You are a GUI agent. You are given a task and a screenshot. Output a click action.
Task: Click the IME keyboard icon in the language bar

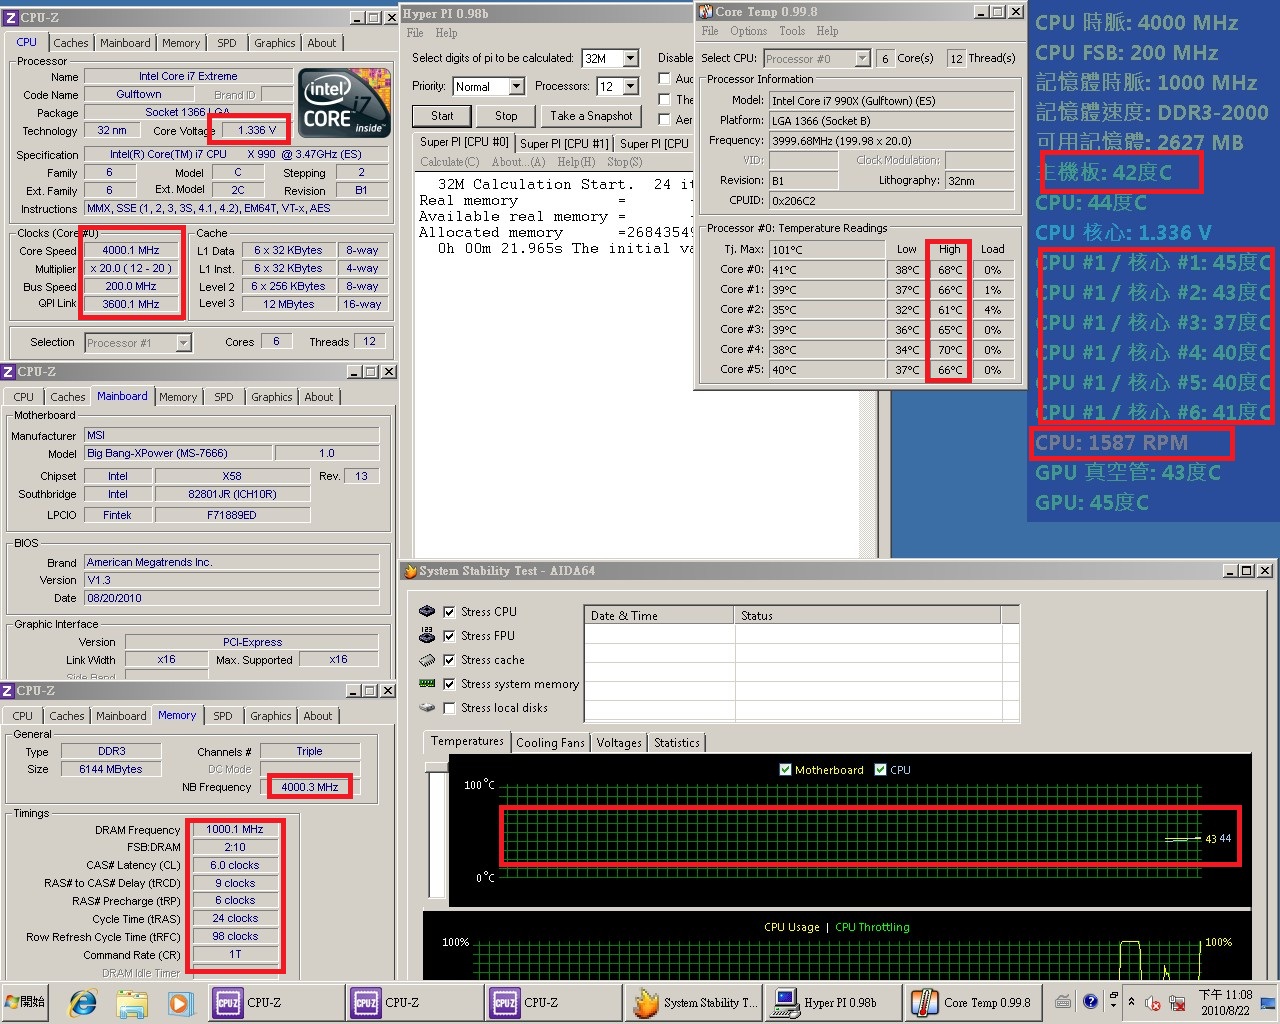pyautogui.click(x=1063, y=1001)
